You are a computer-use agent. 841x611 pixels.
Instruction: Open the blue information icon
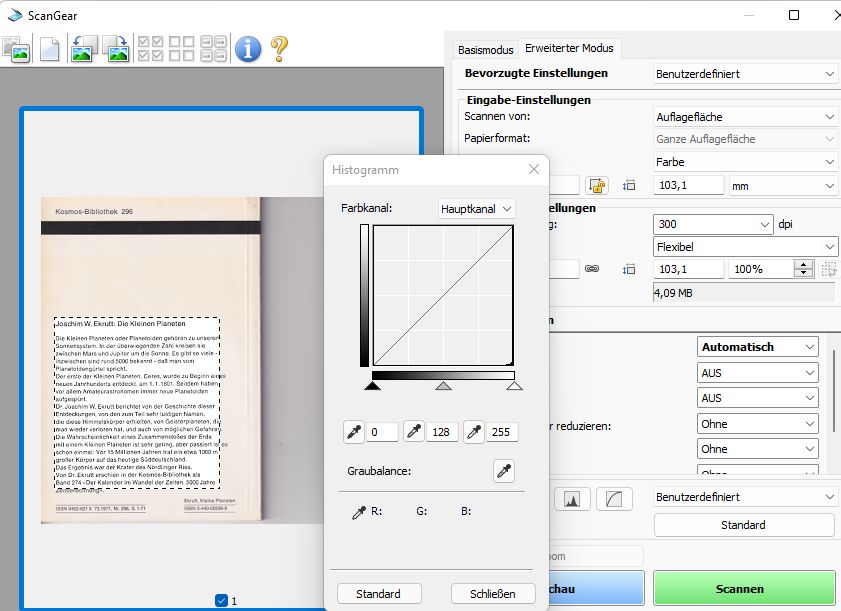click(248, 49)
